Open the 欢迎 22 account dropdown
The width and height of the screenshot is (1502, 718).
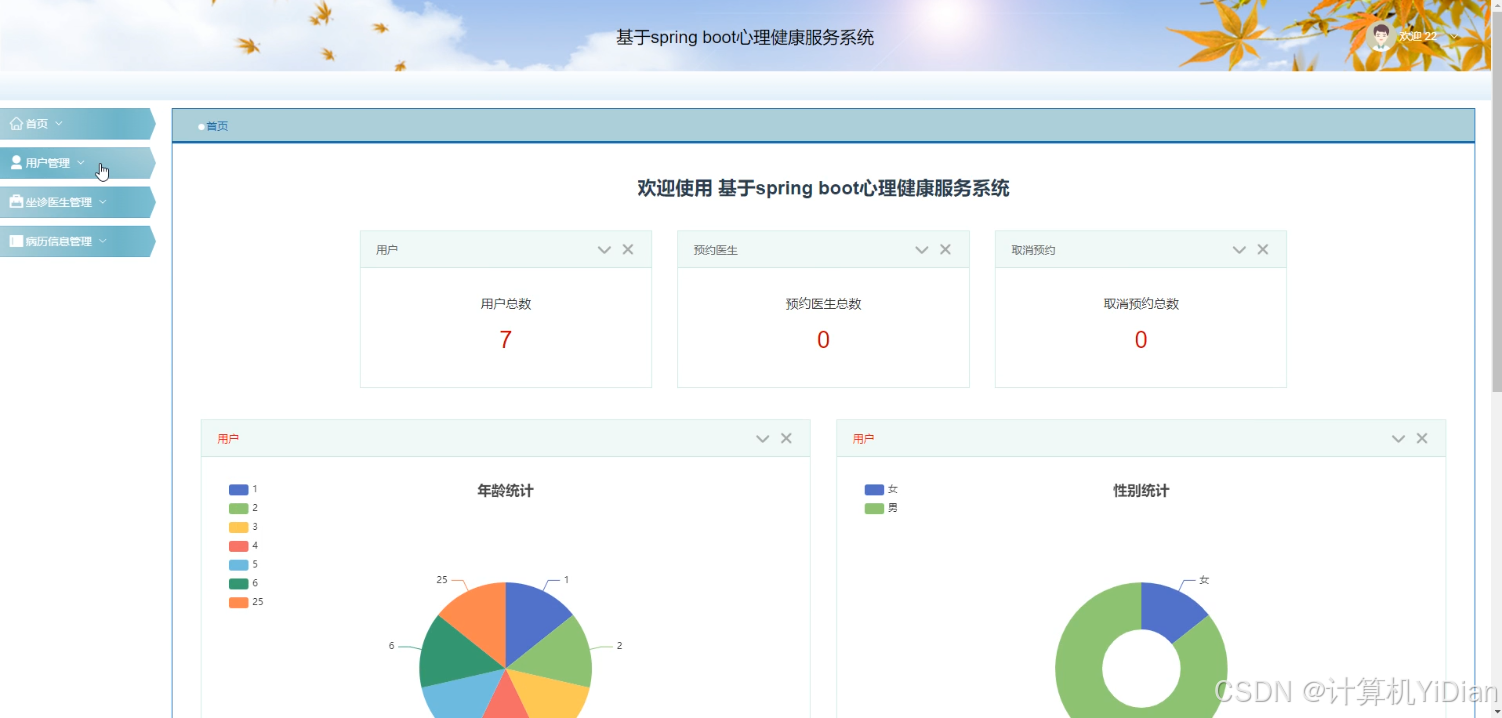1428,36
